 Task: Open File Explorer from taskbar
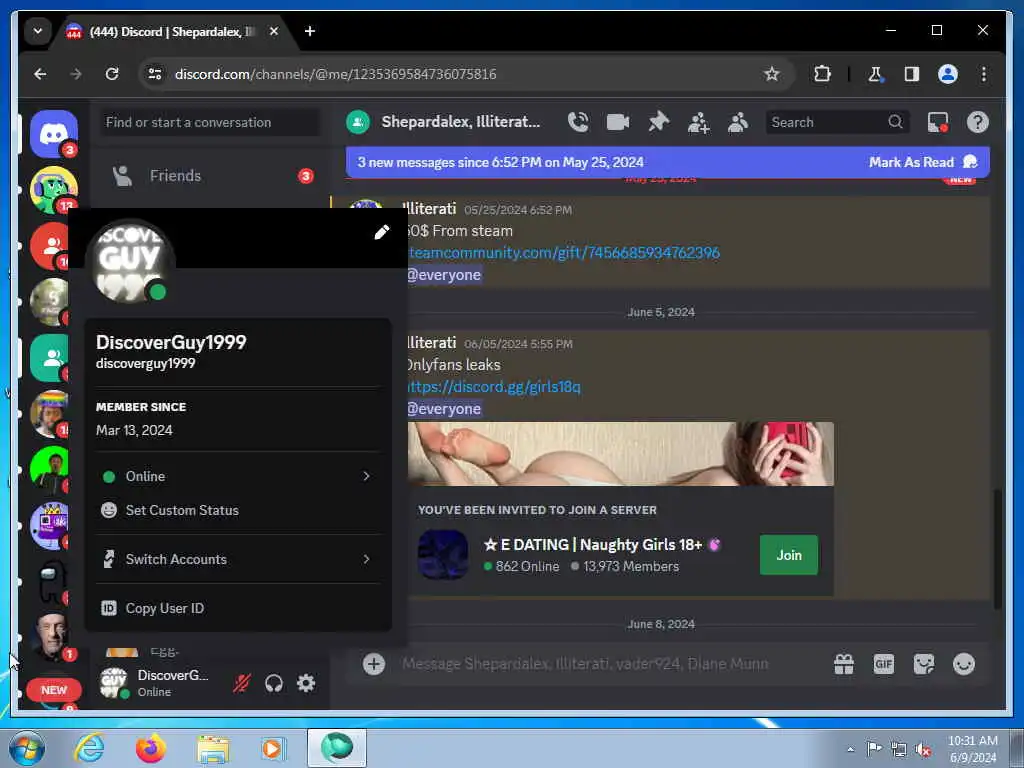coord(213,749)
